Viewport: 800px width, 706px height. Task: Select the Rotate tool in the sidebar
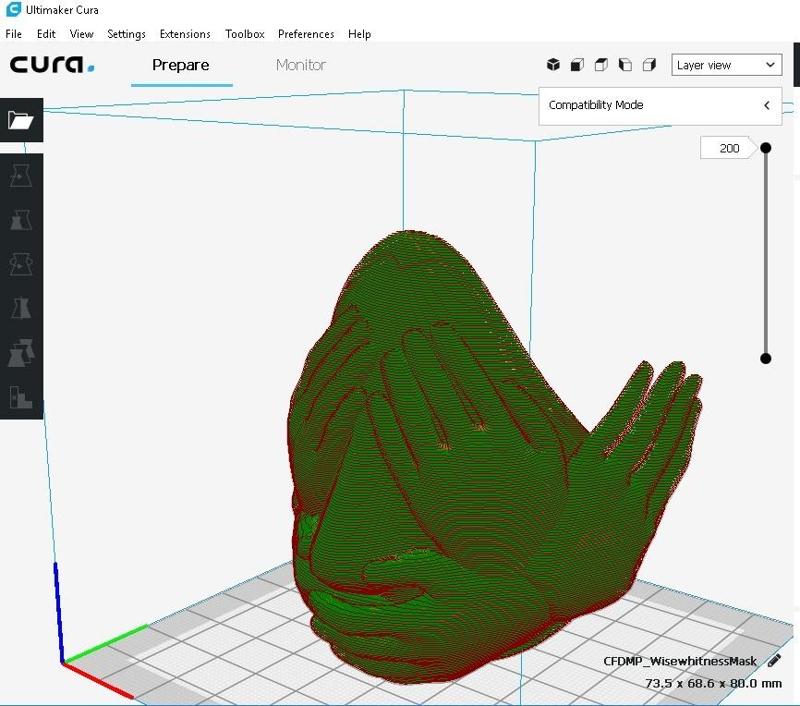click(x=21, y=264)
